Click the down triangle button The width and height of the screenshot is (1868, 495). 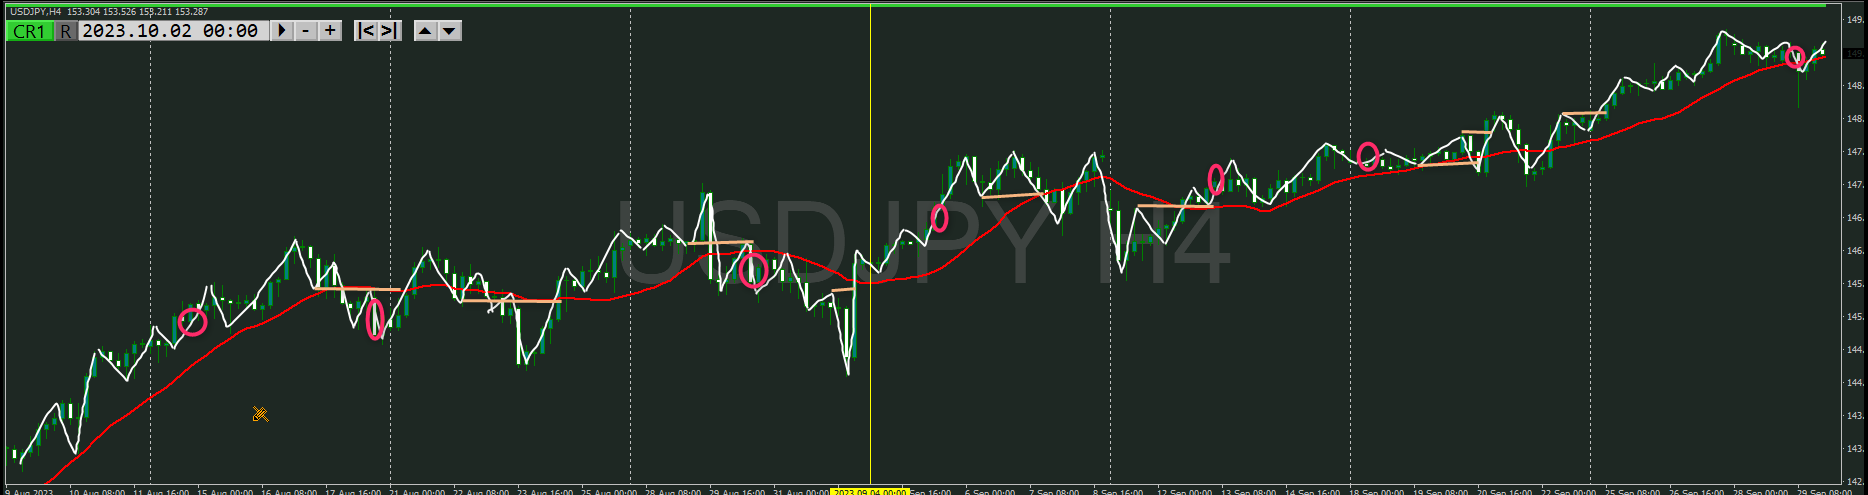click(x=450, y=31)
